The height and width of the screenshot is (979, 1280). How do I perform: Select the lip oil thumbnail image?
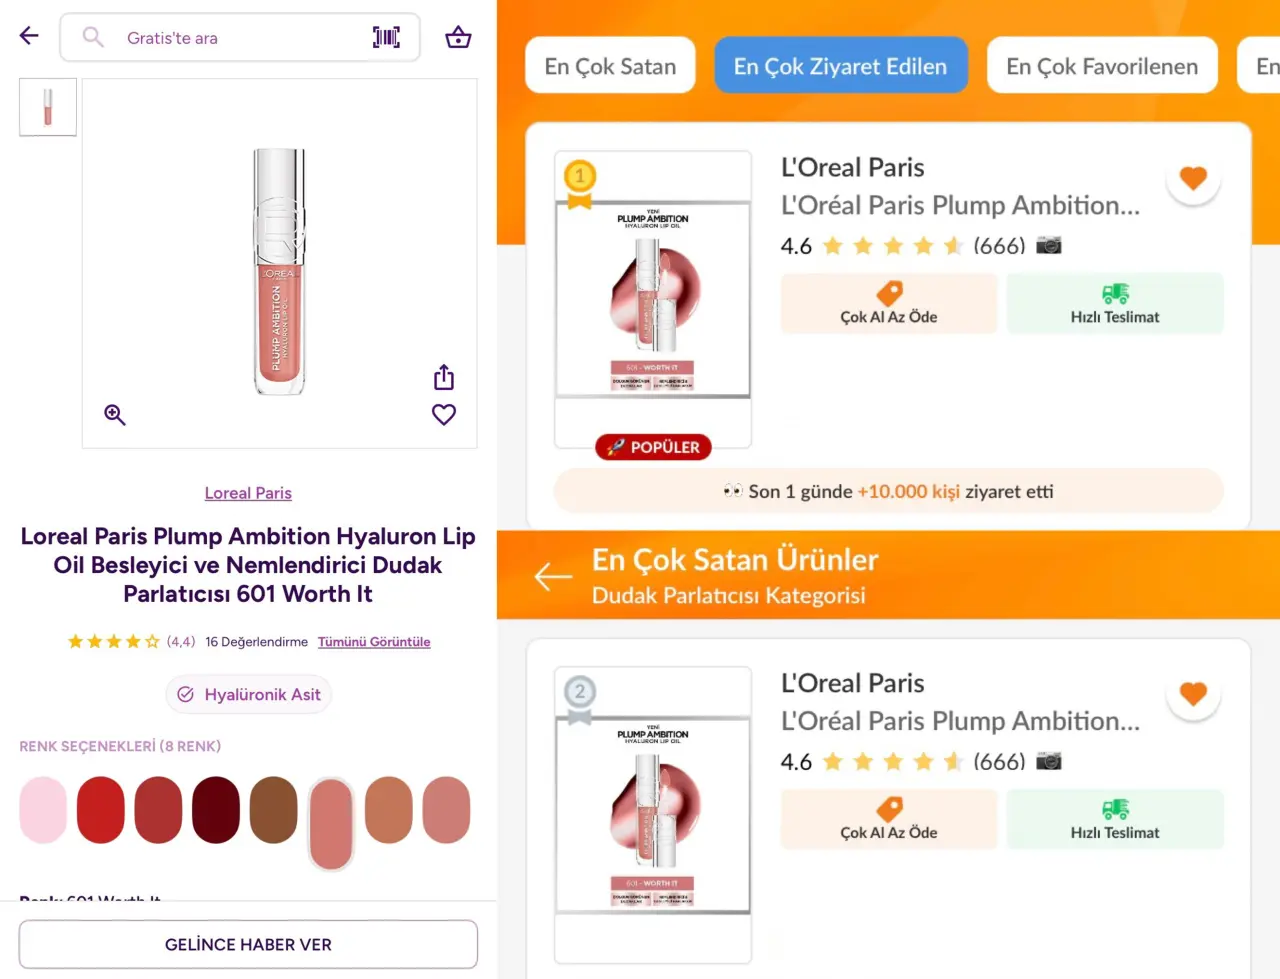48,107
